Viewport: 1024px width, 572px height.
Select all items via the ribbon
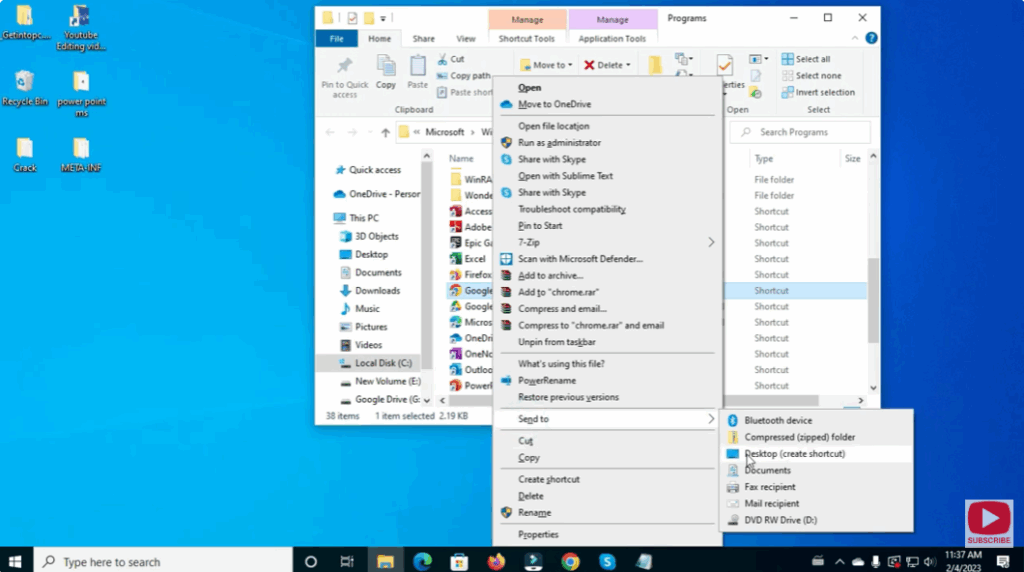point(806,59)
